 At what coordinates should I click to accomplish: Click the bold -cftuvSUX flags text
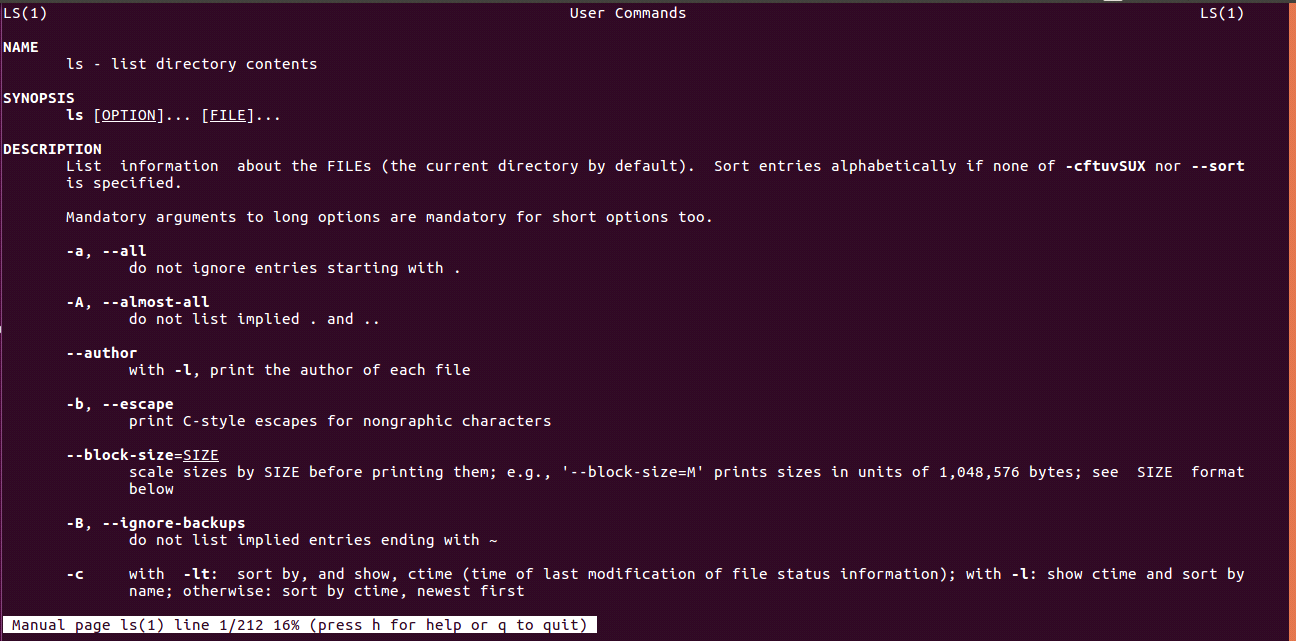pyautogui.click(x=1105, y=166)
